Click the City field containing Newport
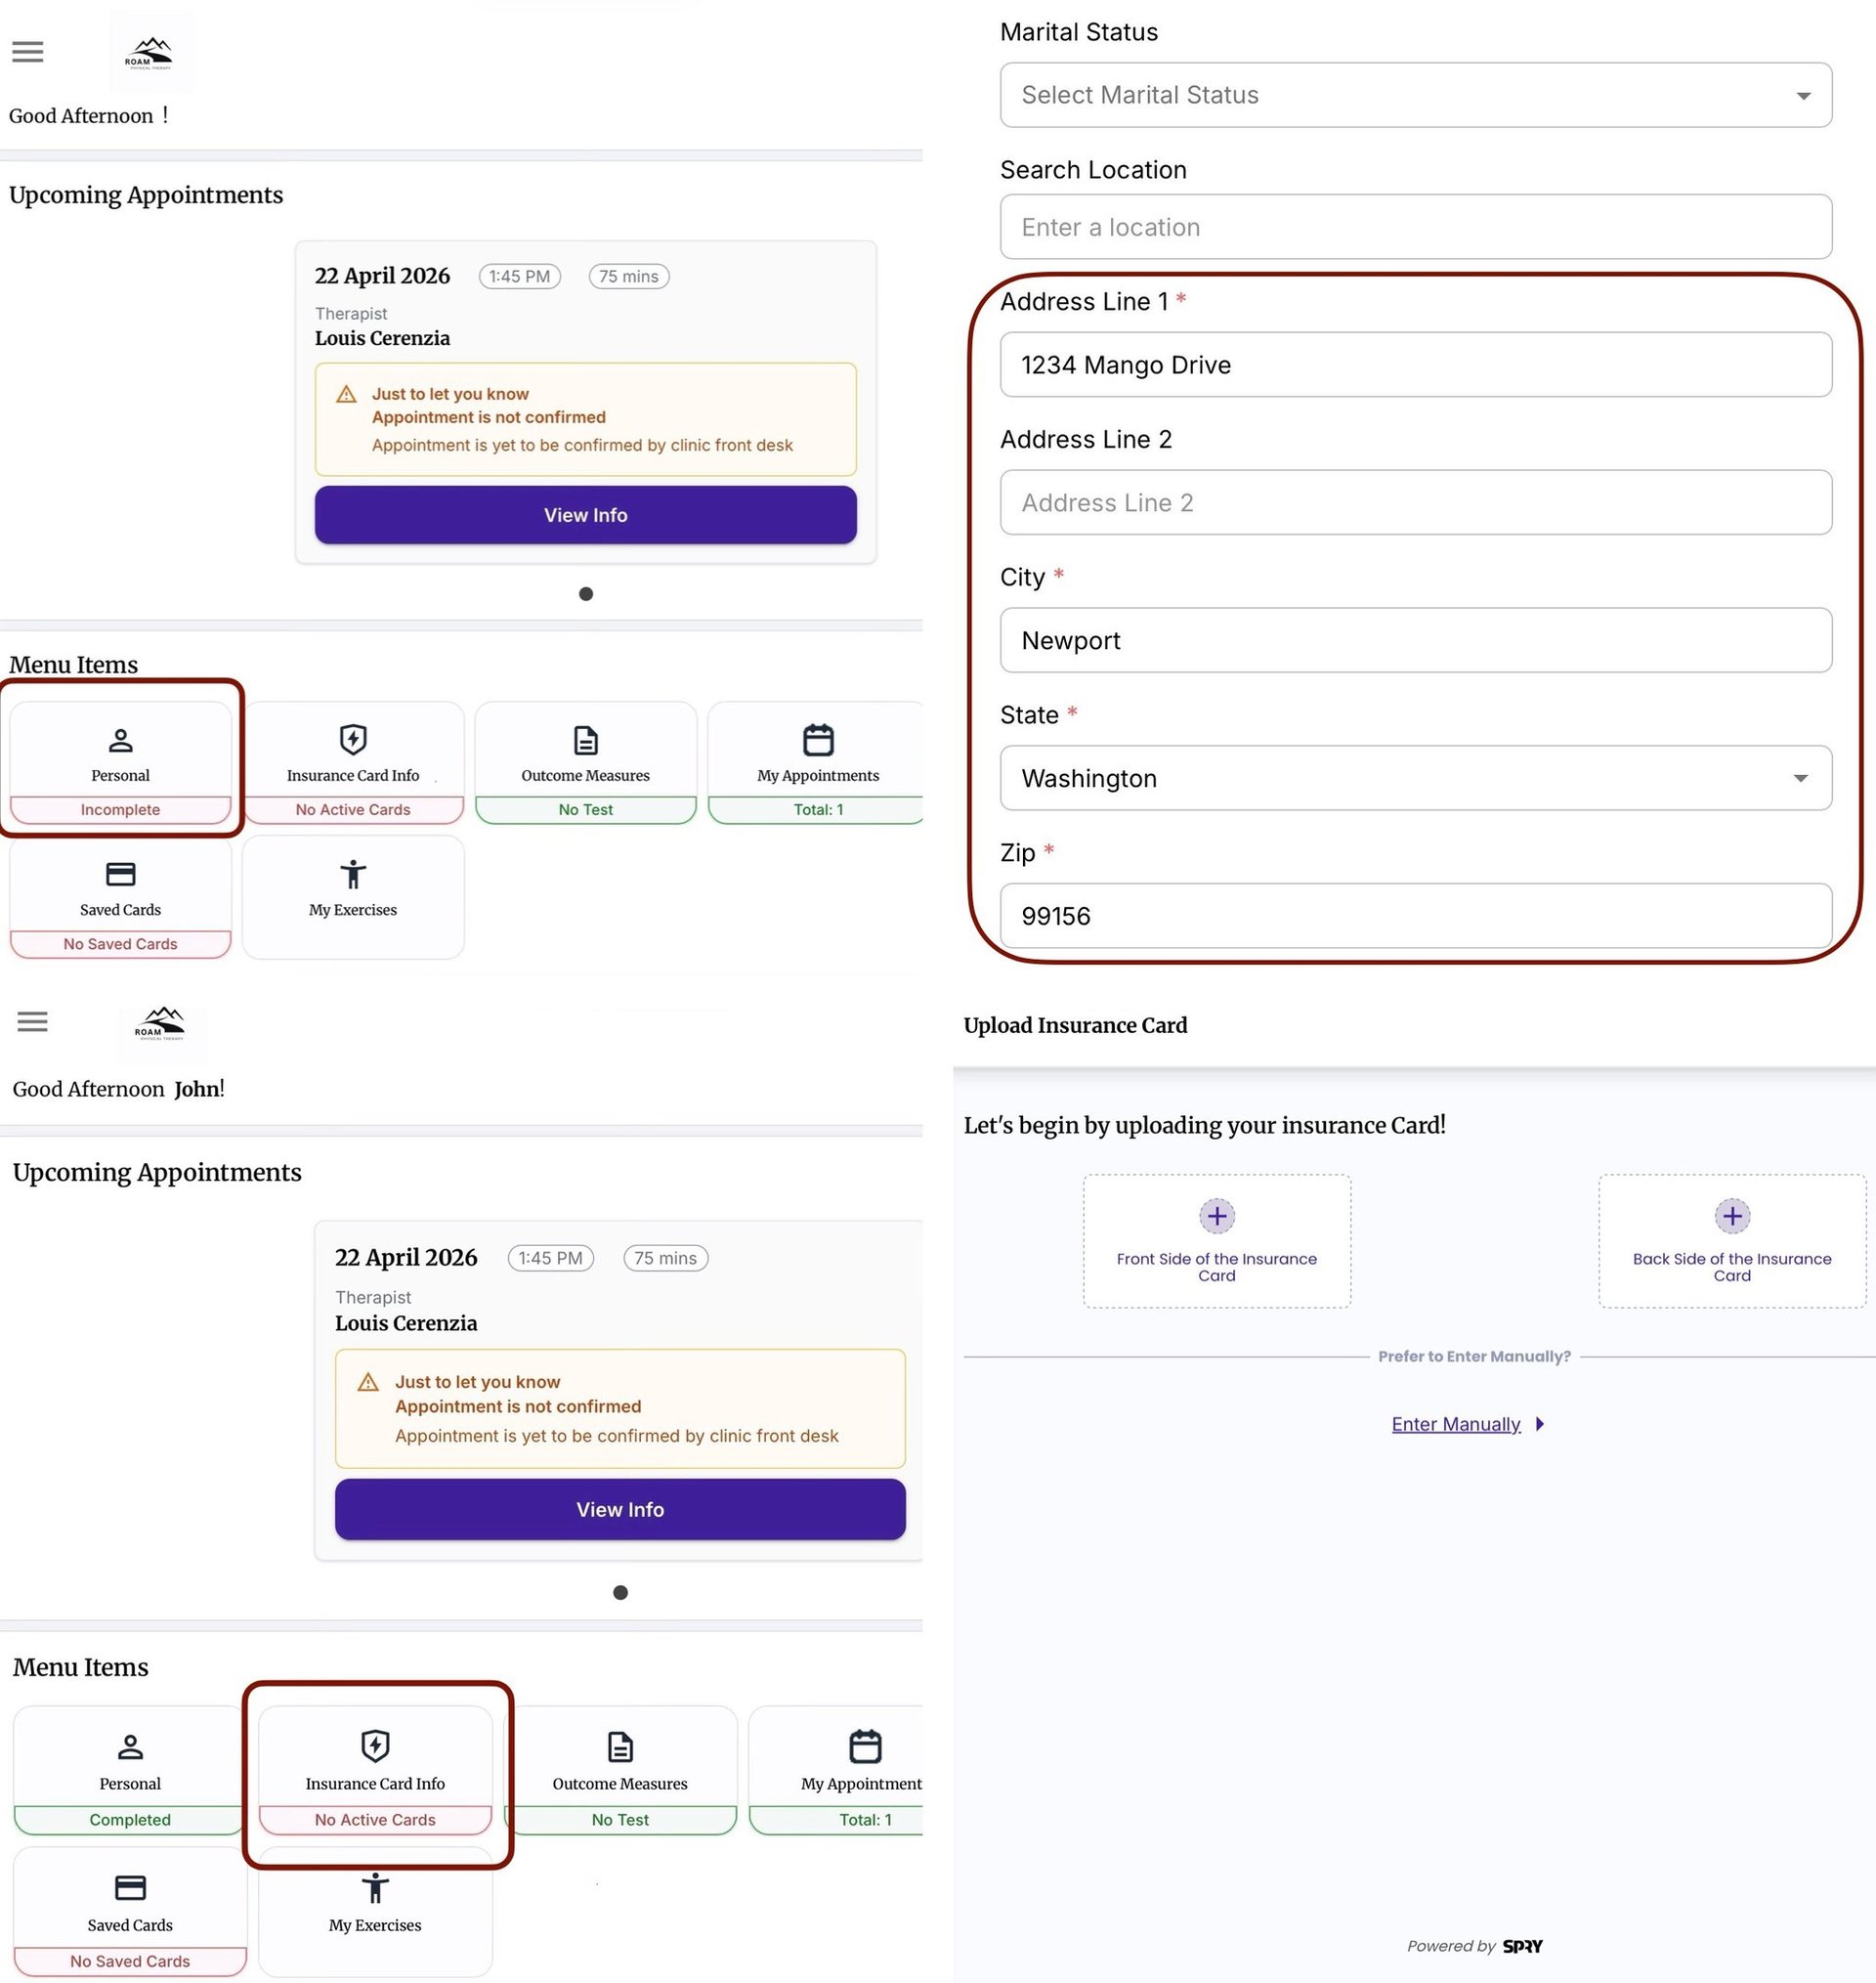Screen dimensions: 1876x1983 click(x=1414, y=640)
